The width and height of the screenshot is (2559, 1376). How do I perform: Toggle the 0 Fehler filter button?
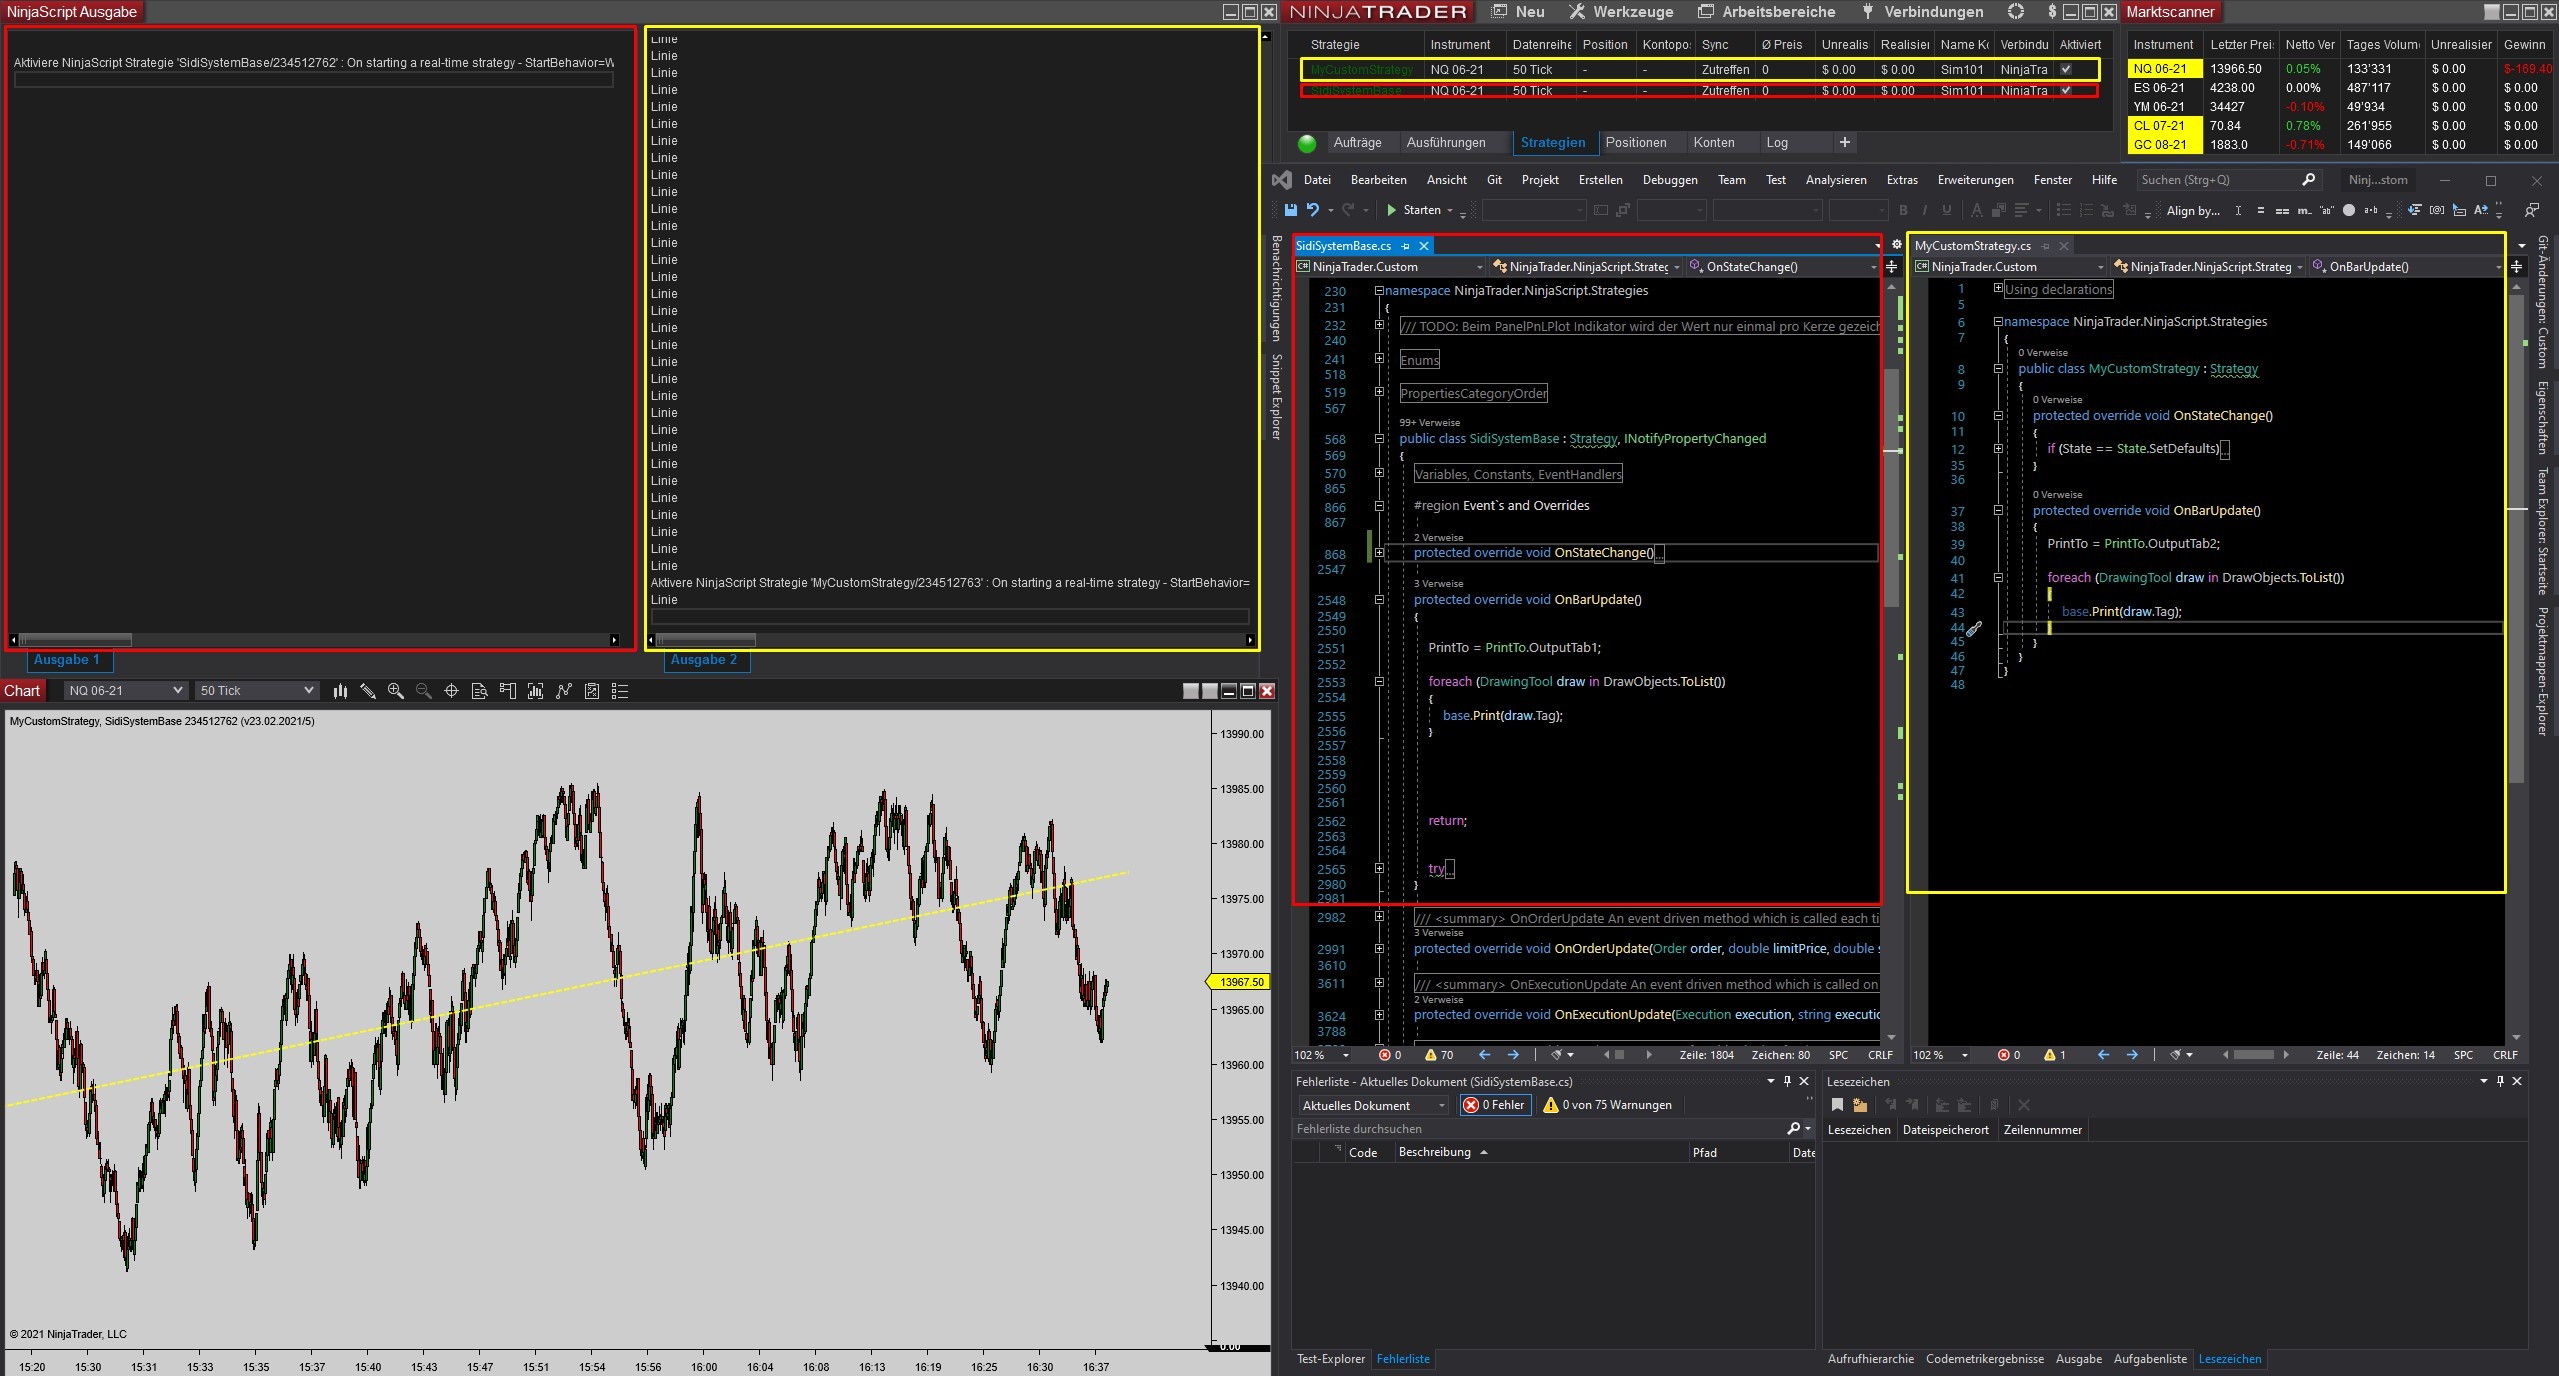(x=1495, y=1105)
